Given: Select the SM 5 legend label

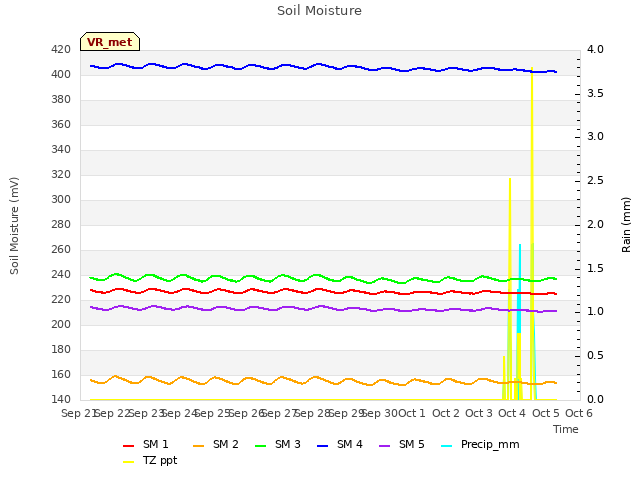Looking at the screenshot, I should (412, 444).
